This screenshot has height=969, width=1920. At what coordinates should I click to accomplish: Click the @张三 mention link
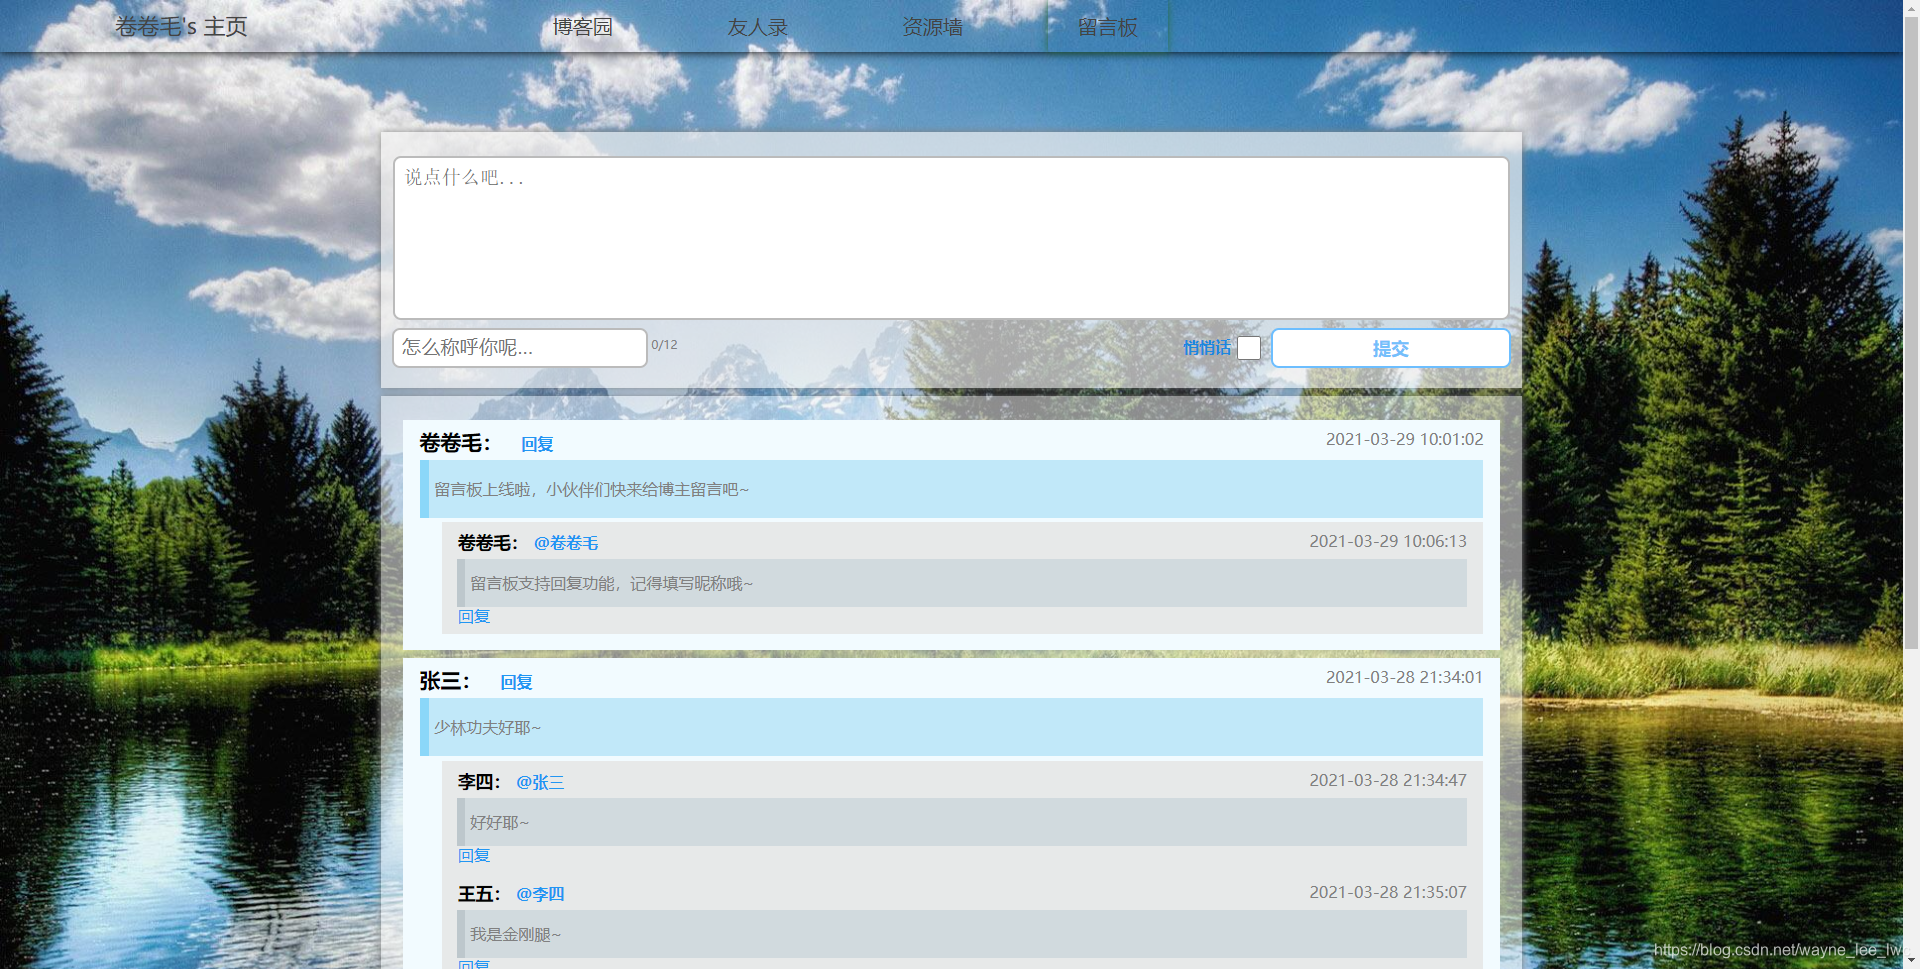pos(540,782)
